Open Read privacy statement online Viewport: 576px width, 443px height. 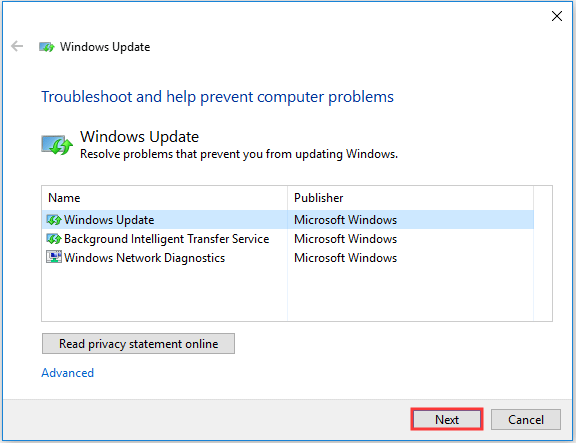[138, 343]
